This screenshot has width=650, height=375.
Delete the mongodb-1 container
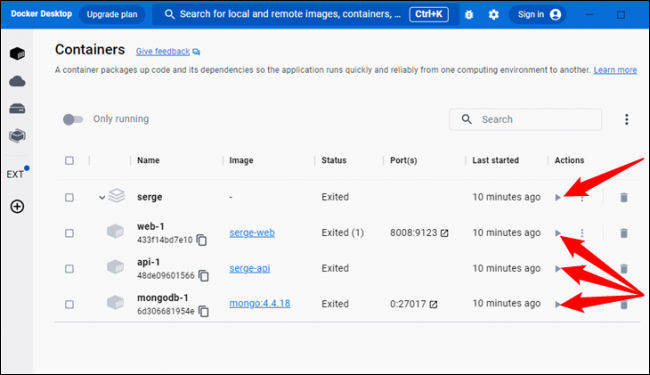point(623,305)
